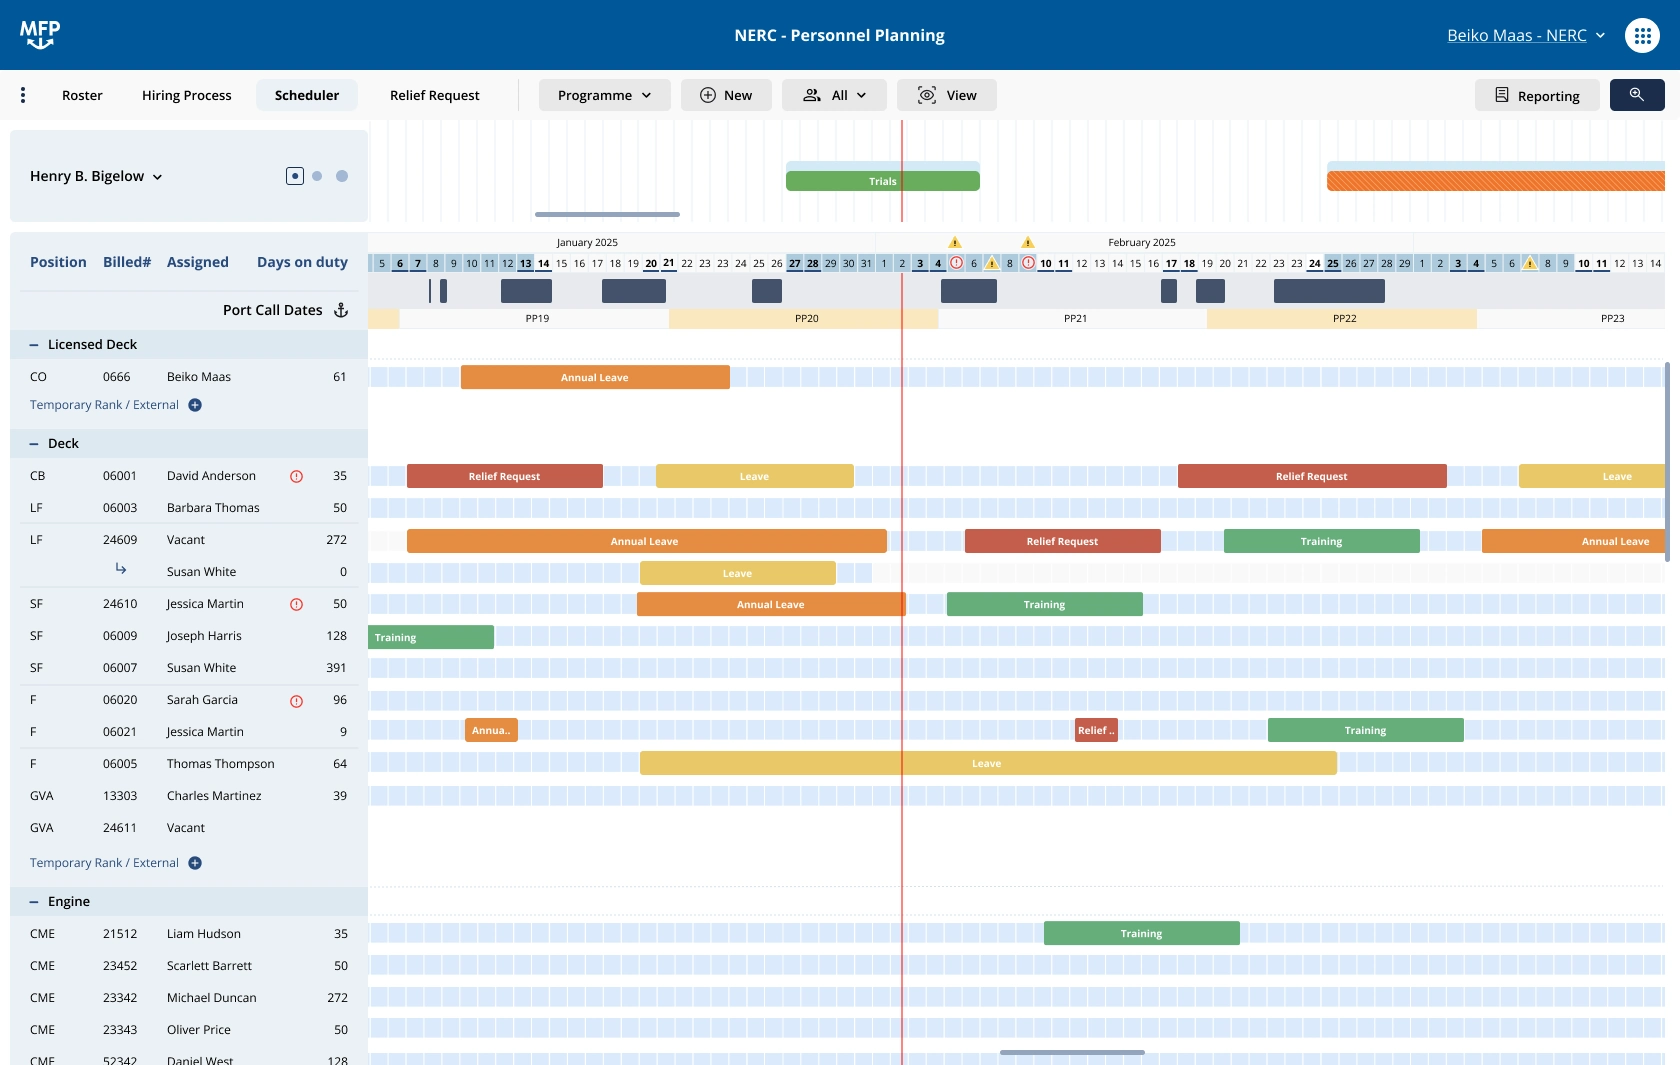Click David Anderson's red alert icon
1680x1065 pixels.
click(x=296, y=476)
